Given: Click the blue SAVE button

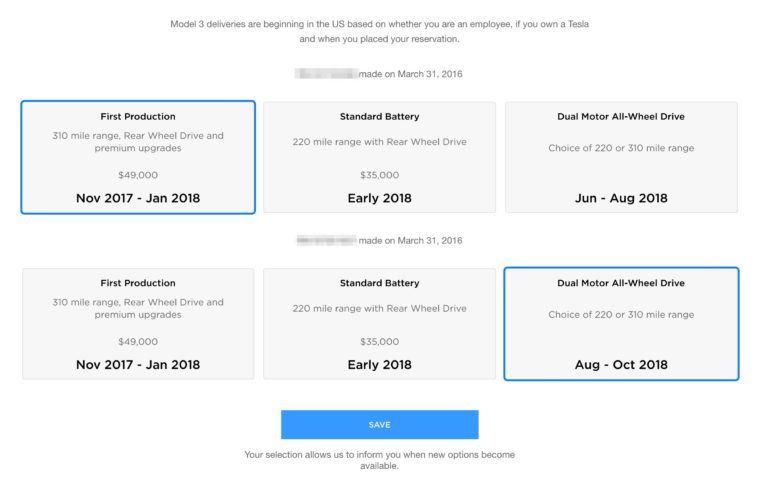Looking at the screenshot, I should (x=380, y=425).
